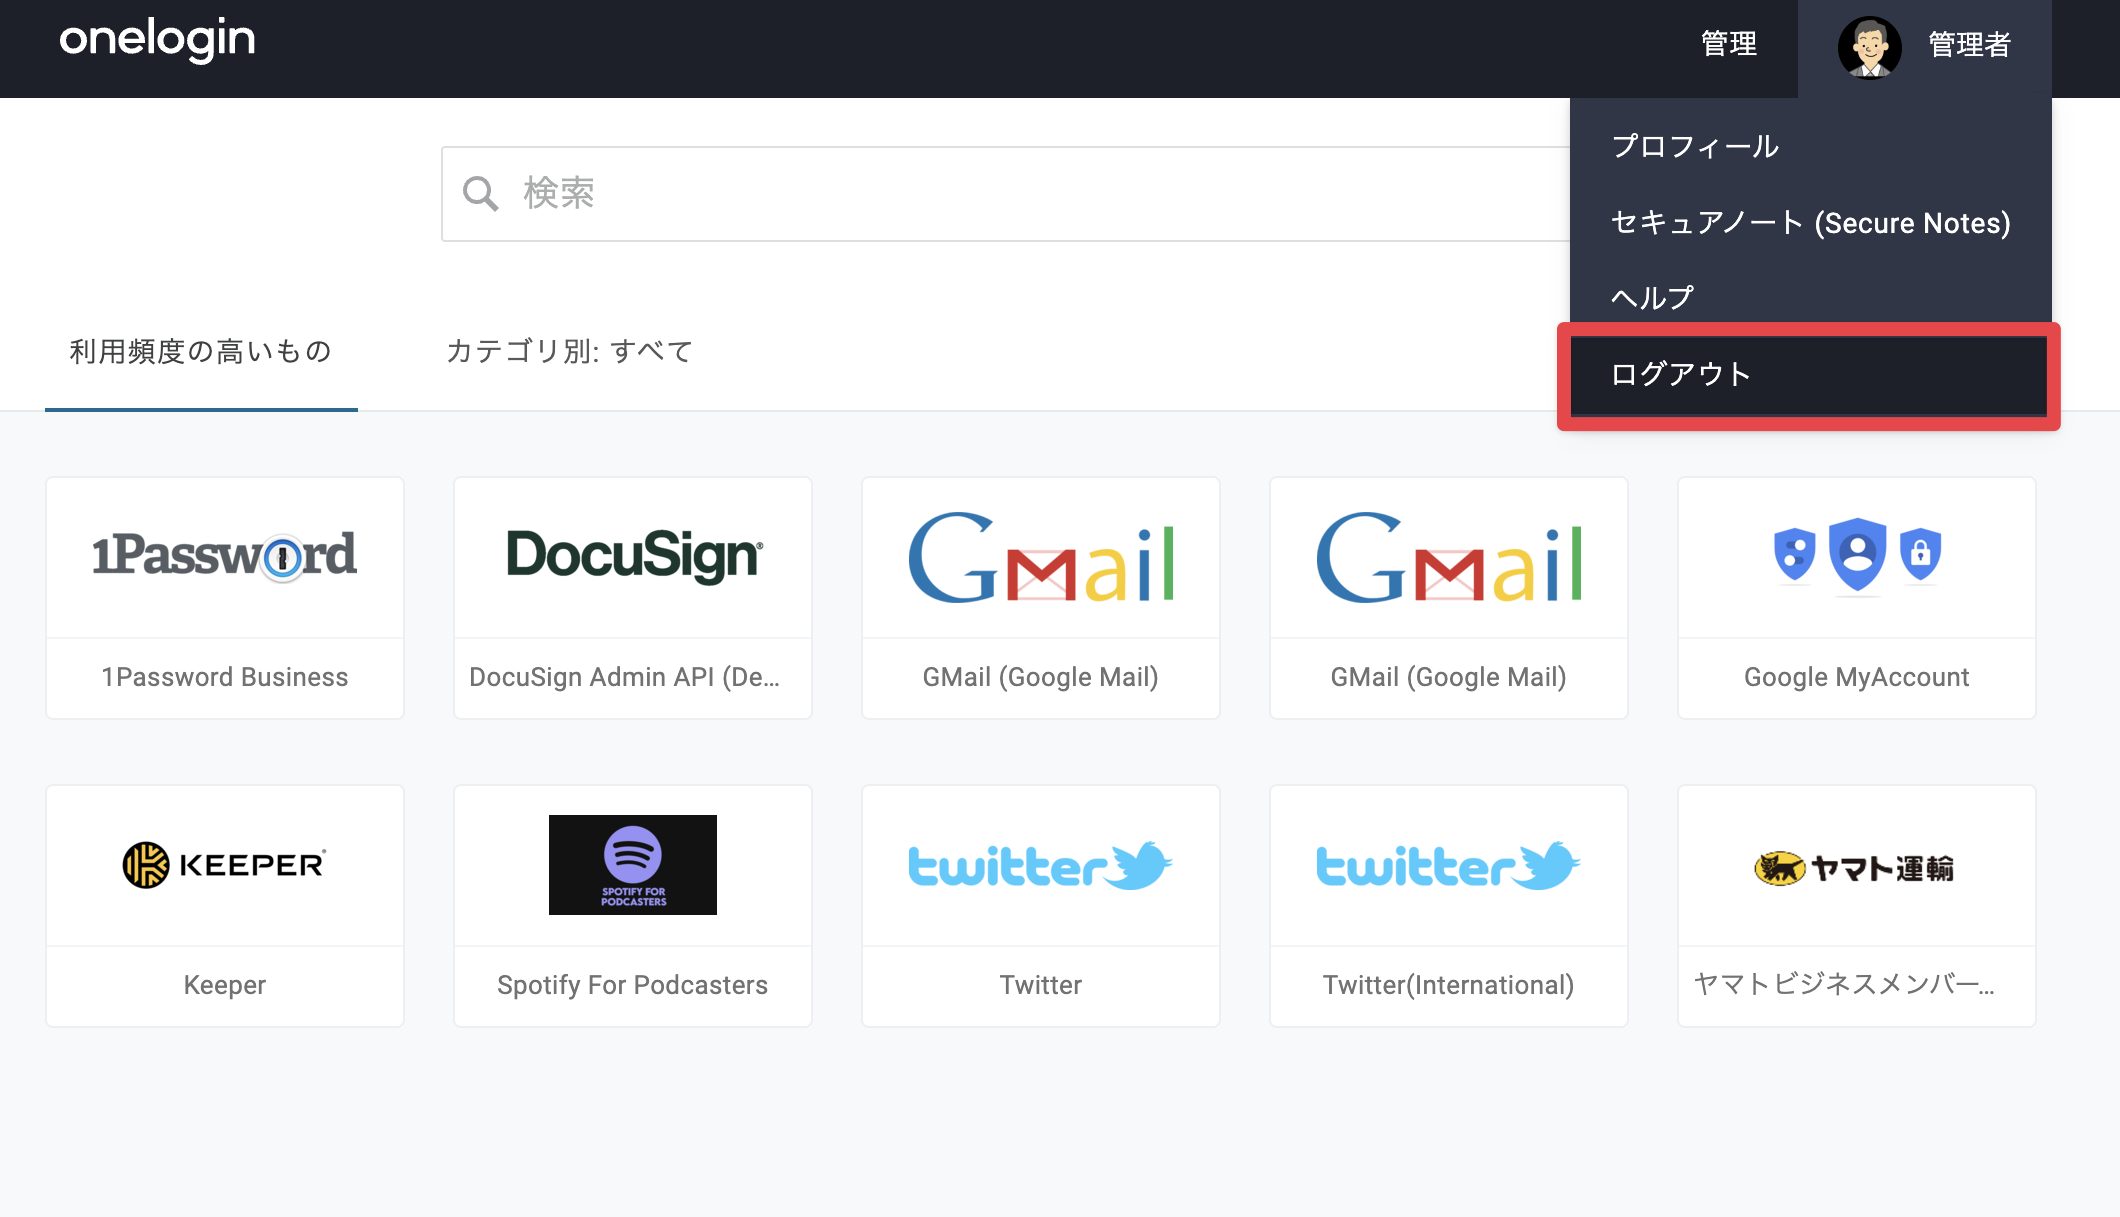This screenshot has height=1217, width=2120.
Task: Click the Twitter app label
Action: [x=1041, y=985]
